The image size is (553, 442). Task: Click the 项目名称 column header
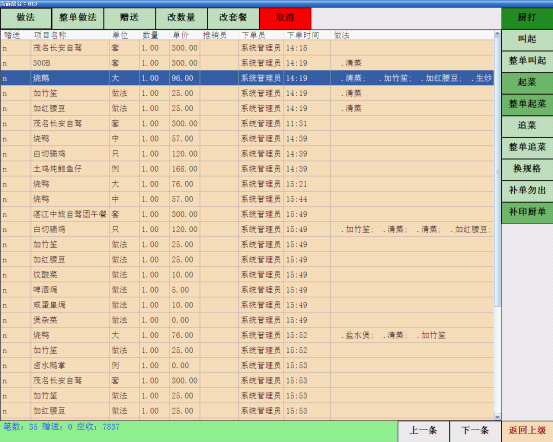click(50, 35)
